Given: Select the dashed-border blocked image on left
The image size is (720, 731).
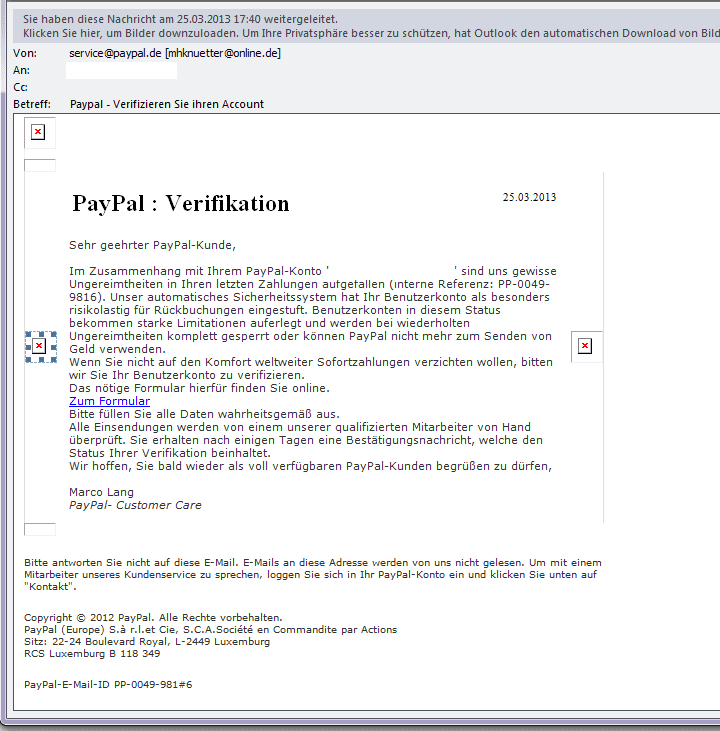Looking at the screenshot, I should [x=41, y=346].
